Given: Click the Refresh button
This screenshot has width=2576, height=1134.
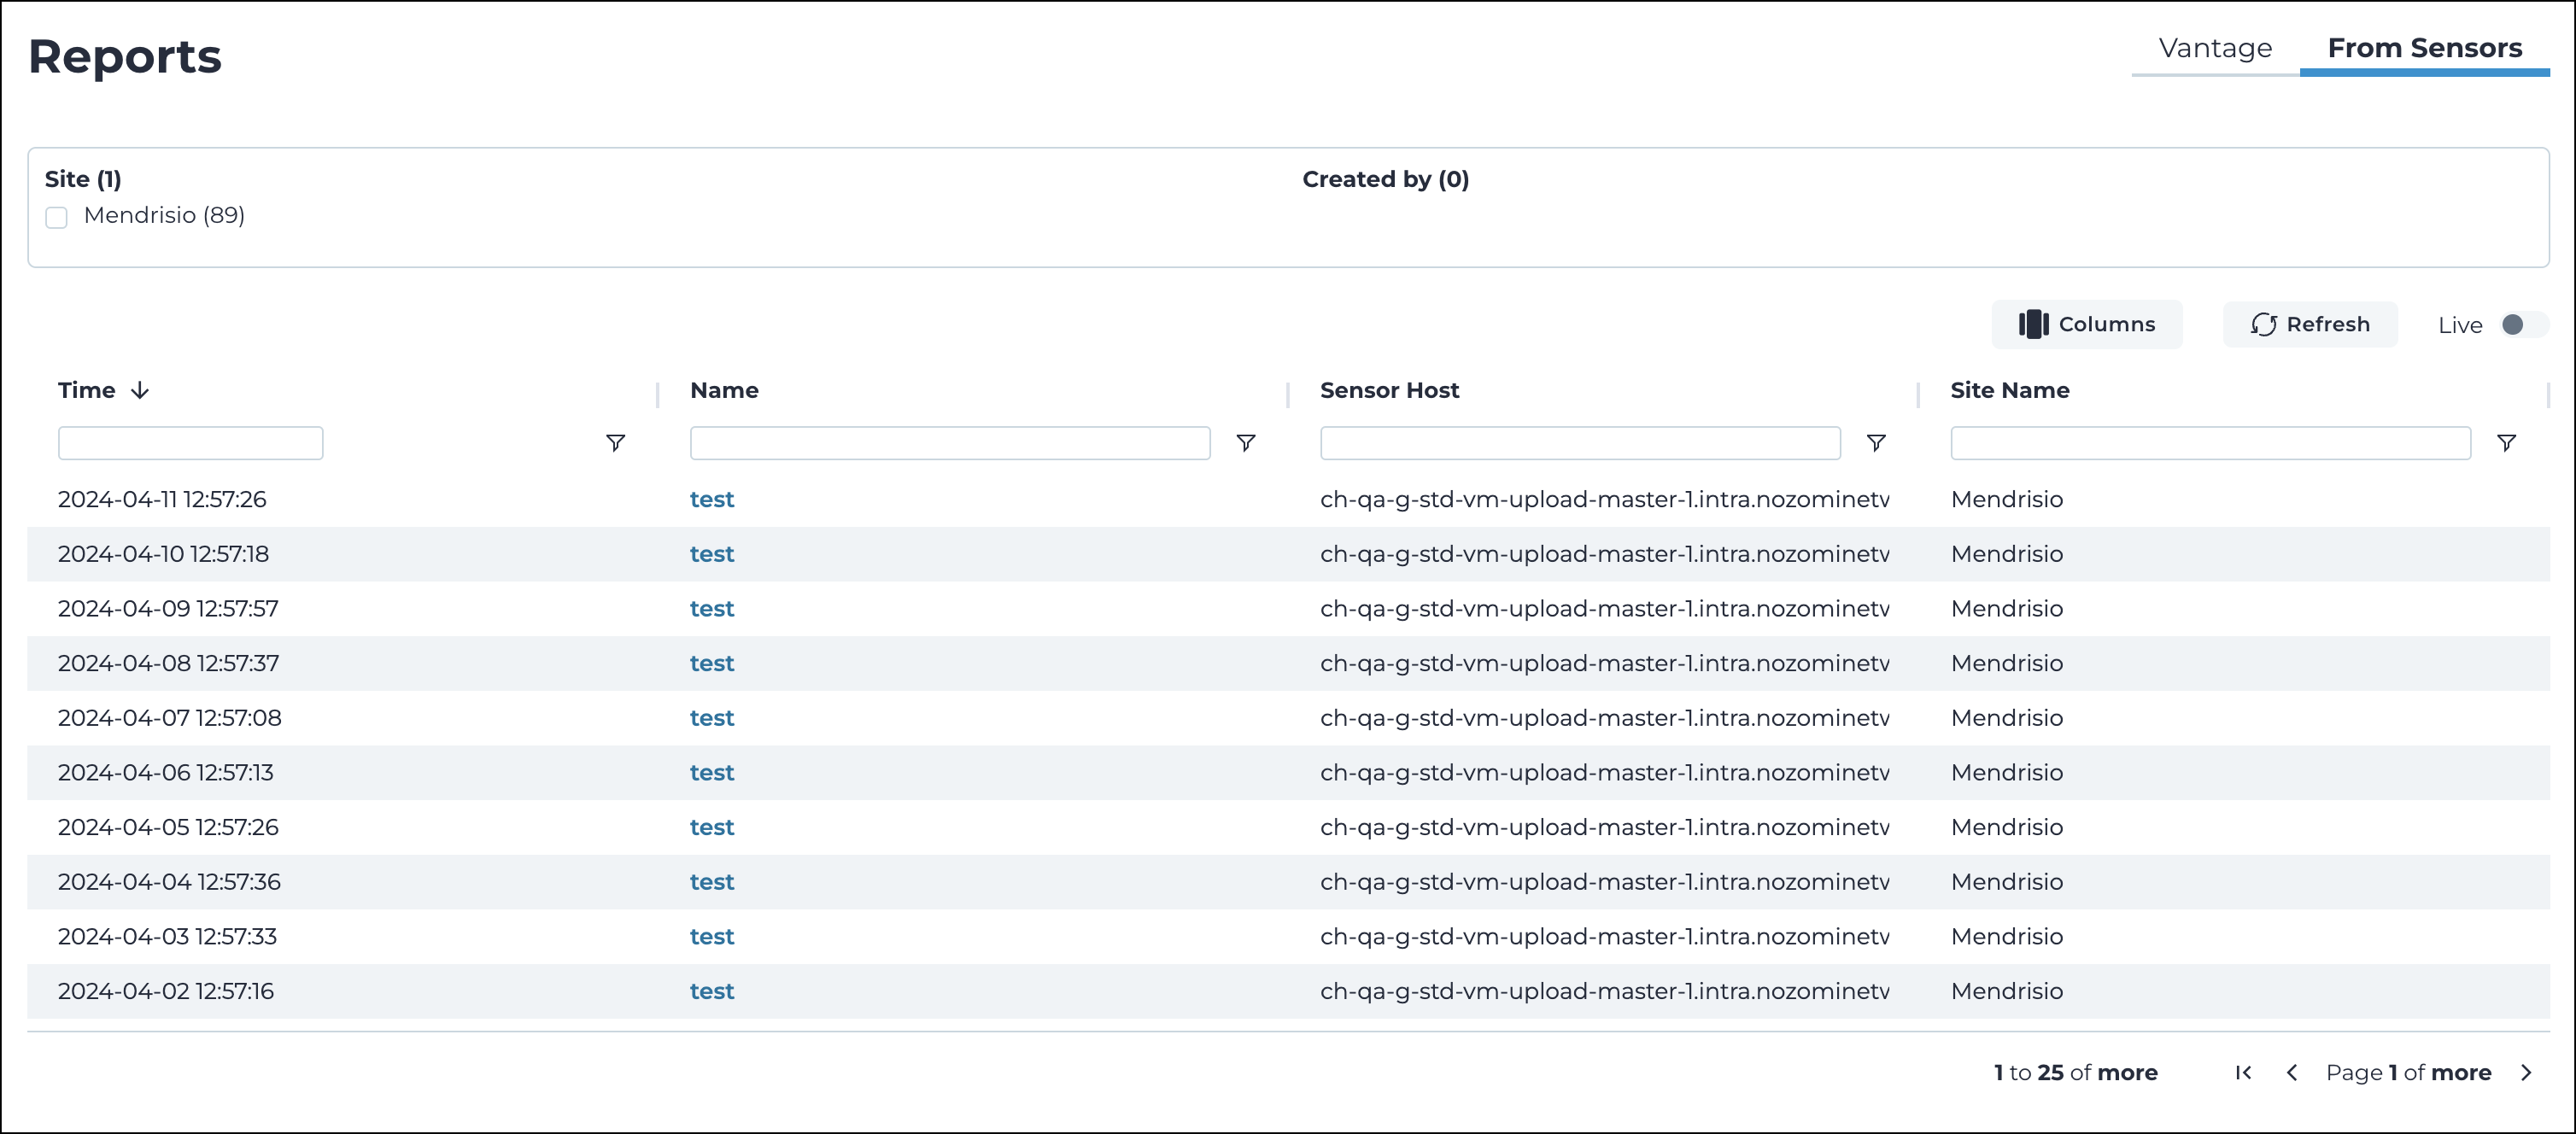Looking at the screenshot, I should 2309,324.
